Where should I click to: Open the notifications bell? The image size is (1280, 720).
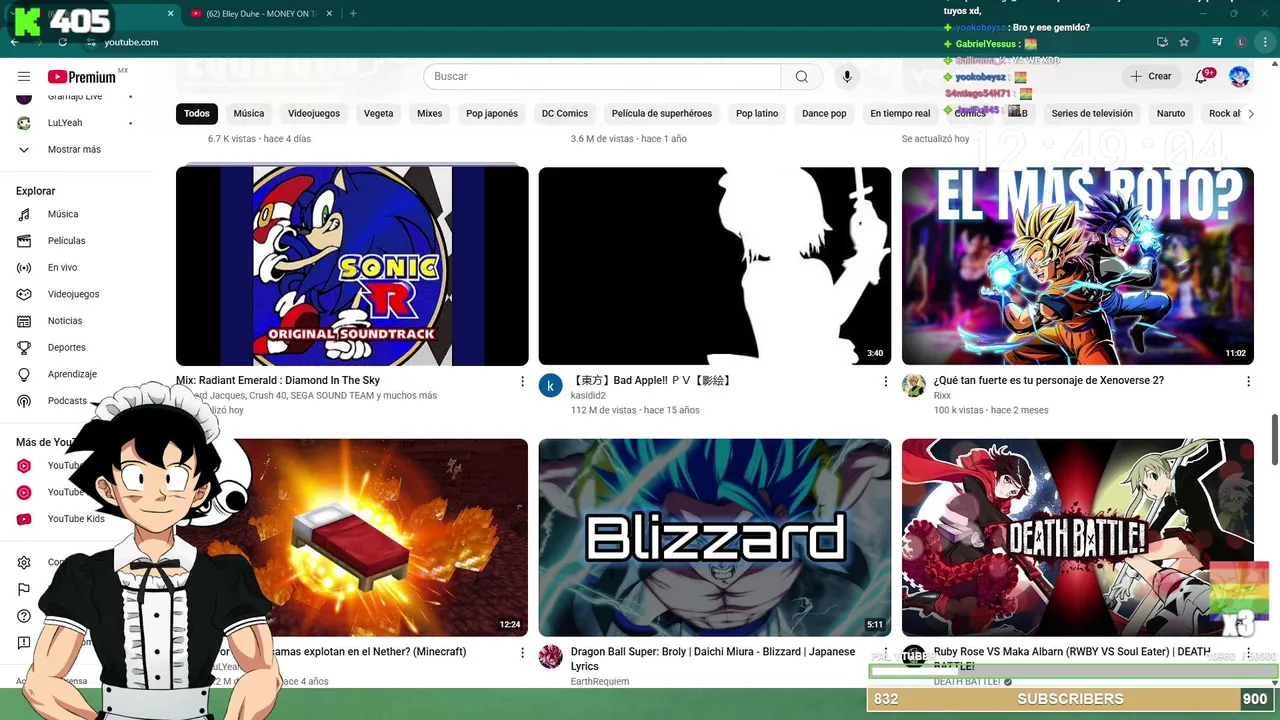tap(1202, 77)
